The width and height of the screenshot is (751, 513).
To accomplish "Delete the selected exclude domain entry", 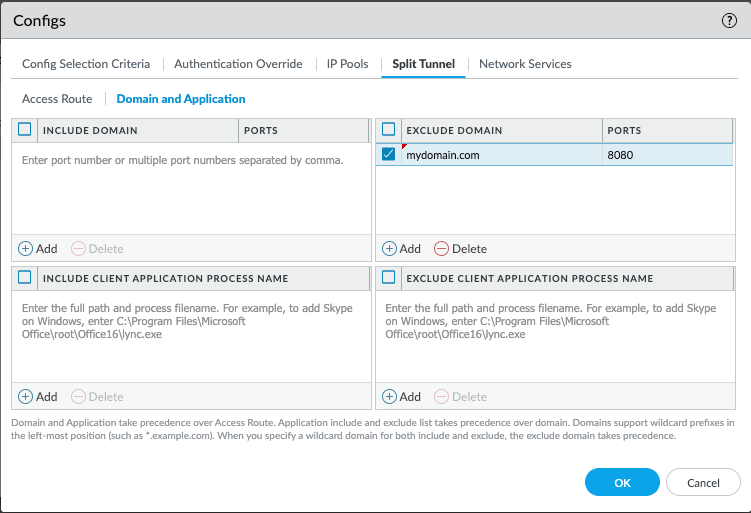I will pyautogui.click(x=460, y=248).
